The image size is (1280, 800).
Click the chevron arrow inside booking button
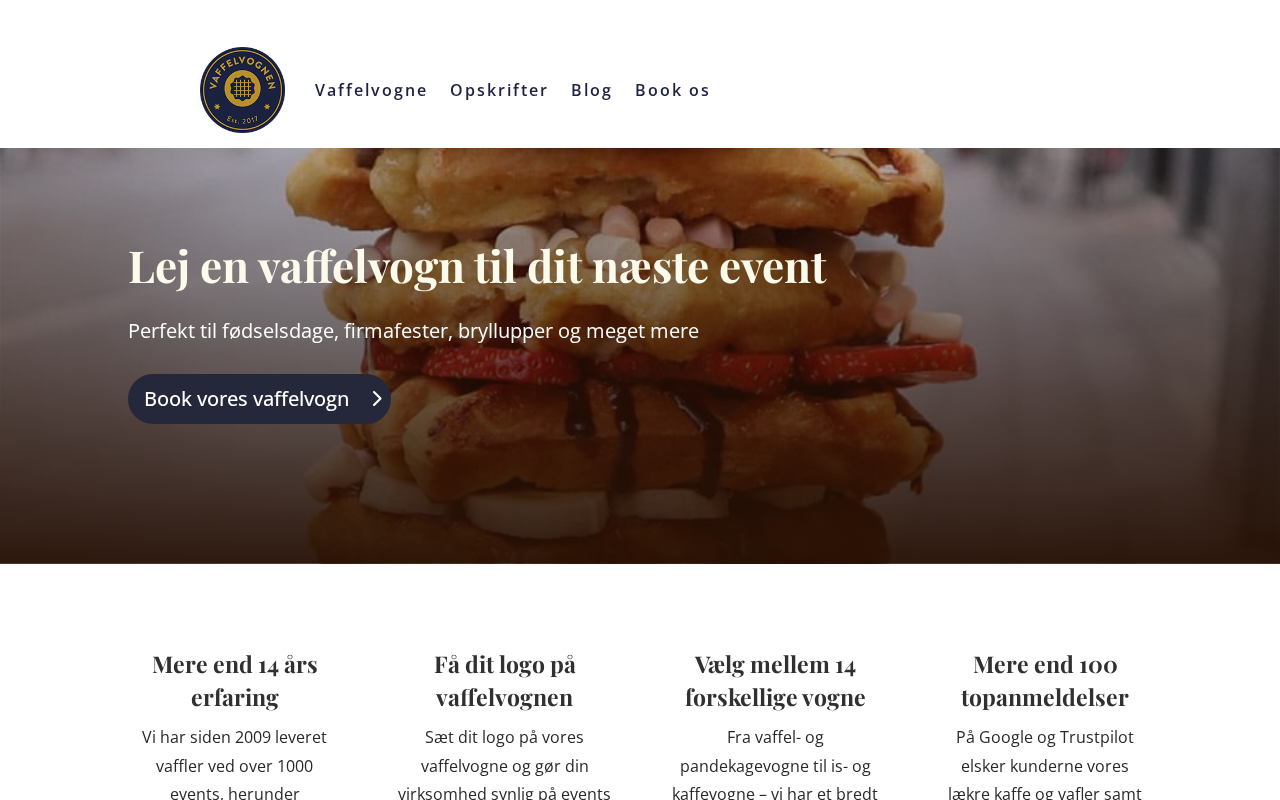[x=377, y=399]
